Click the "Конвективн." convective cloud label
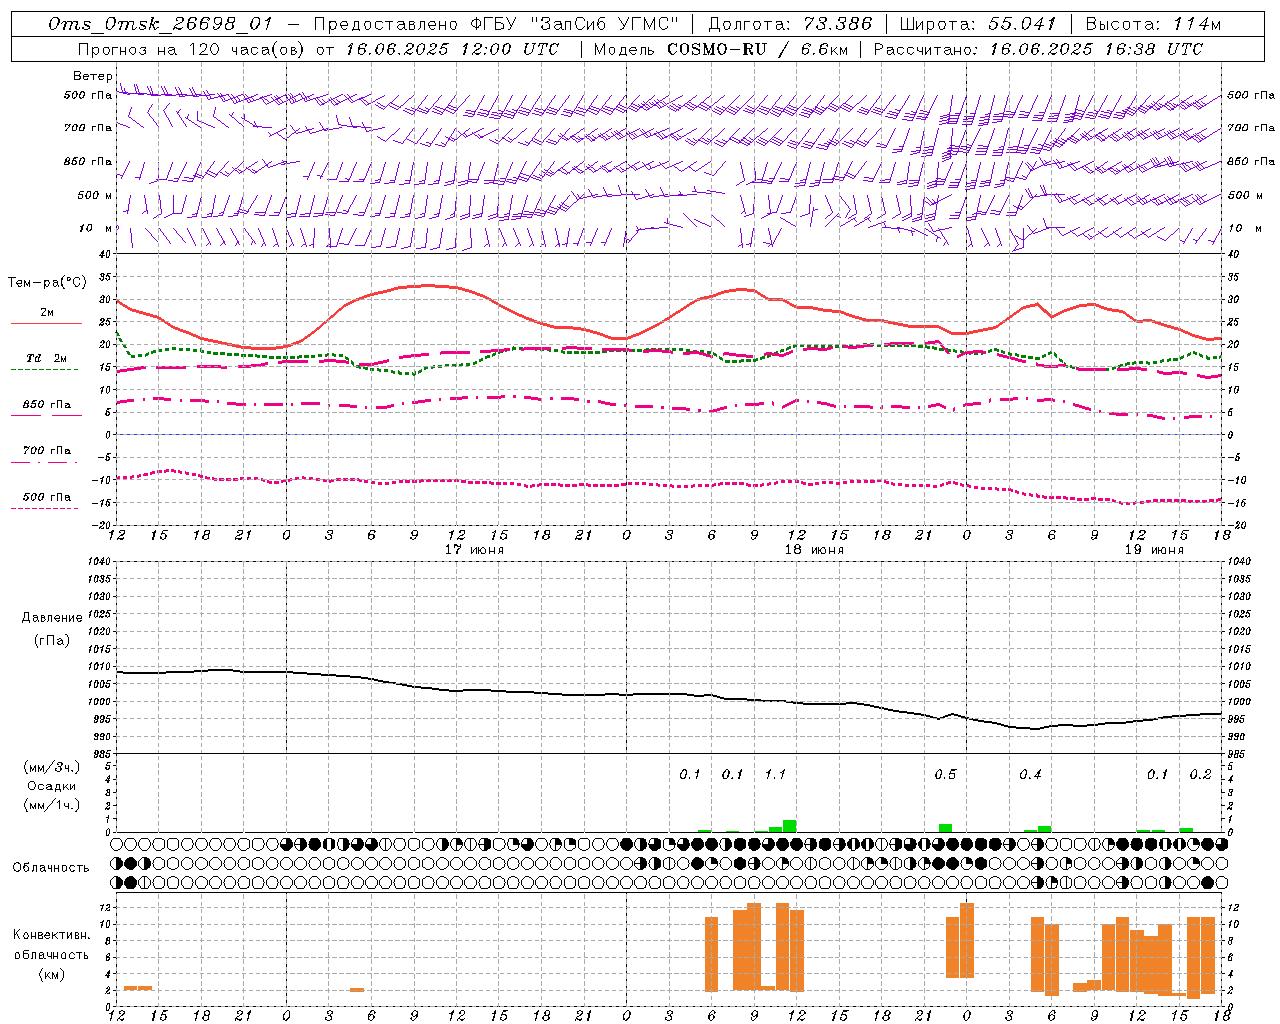The width and height of the screenshot is (1280, 1024). [x=51, y=935]
